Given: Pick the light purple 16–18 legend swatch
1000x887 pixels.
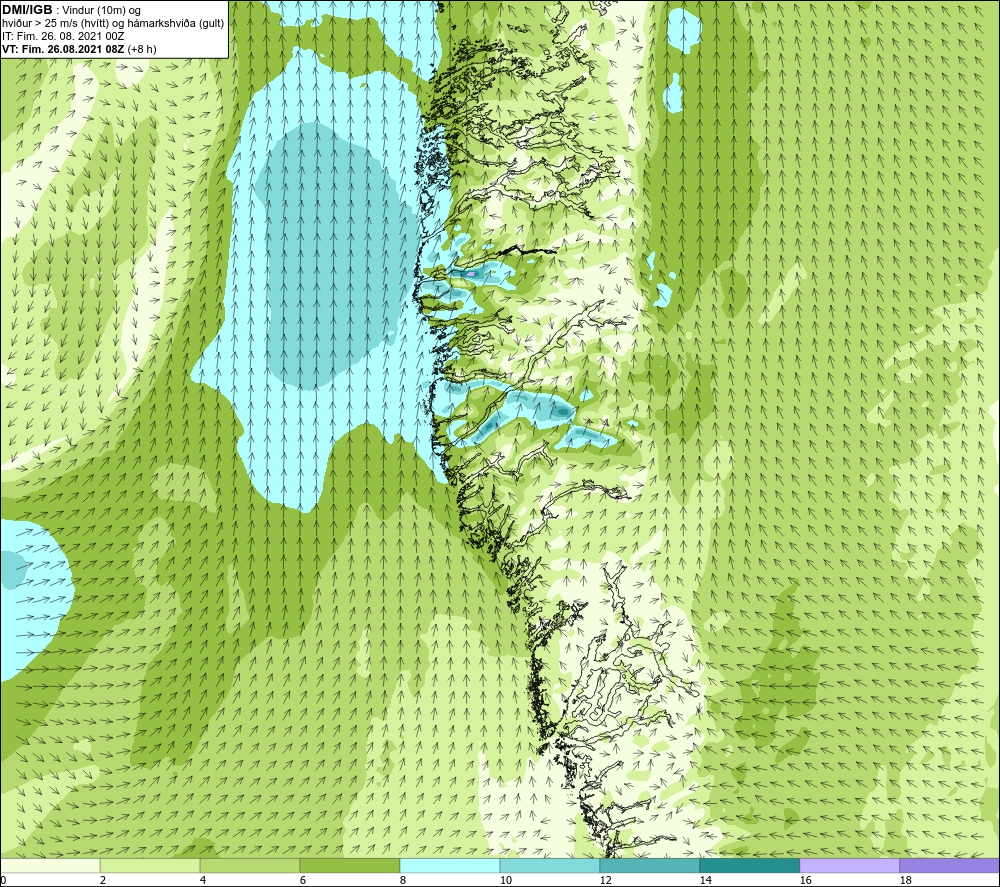Looking at the screenshot, I should point(849,865).
